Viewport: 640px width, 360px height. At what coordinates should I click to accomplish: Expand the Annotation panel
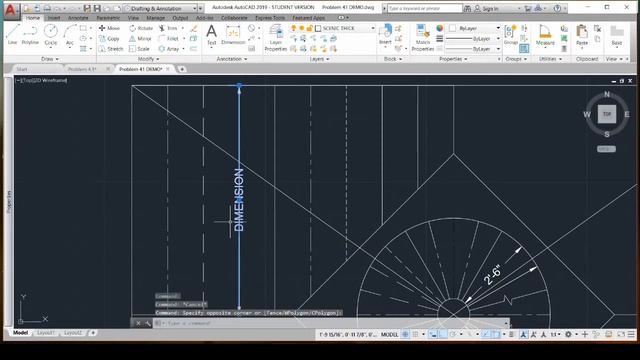232,59
